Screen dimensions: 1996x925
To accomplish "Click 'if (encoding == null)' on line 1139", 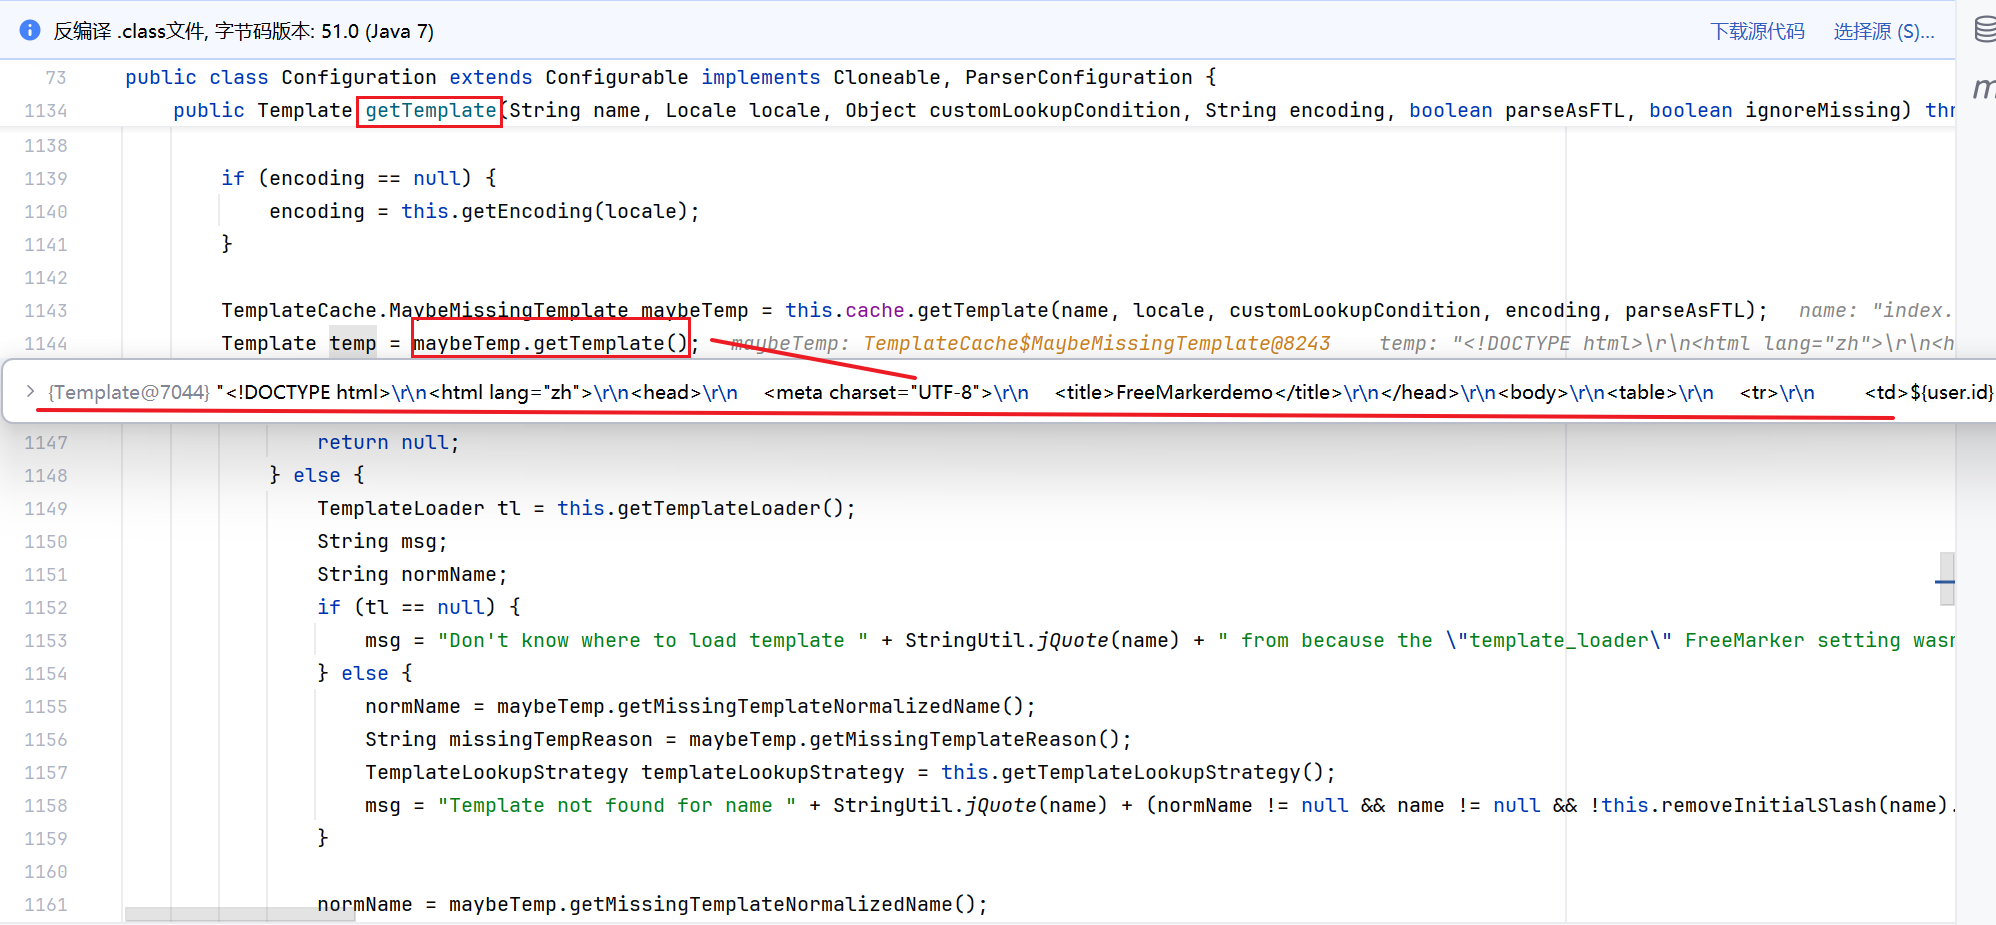I will pos(346,178).
